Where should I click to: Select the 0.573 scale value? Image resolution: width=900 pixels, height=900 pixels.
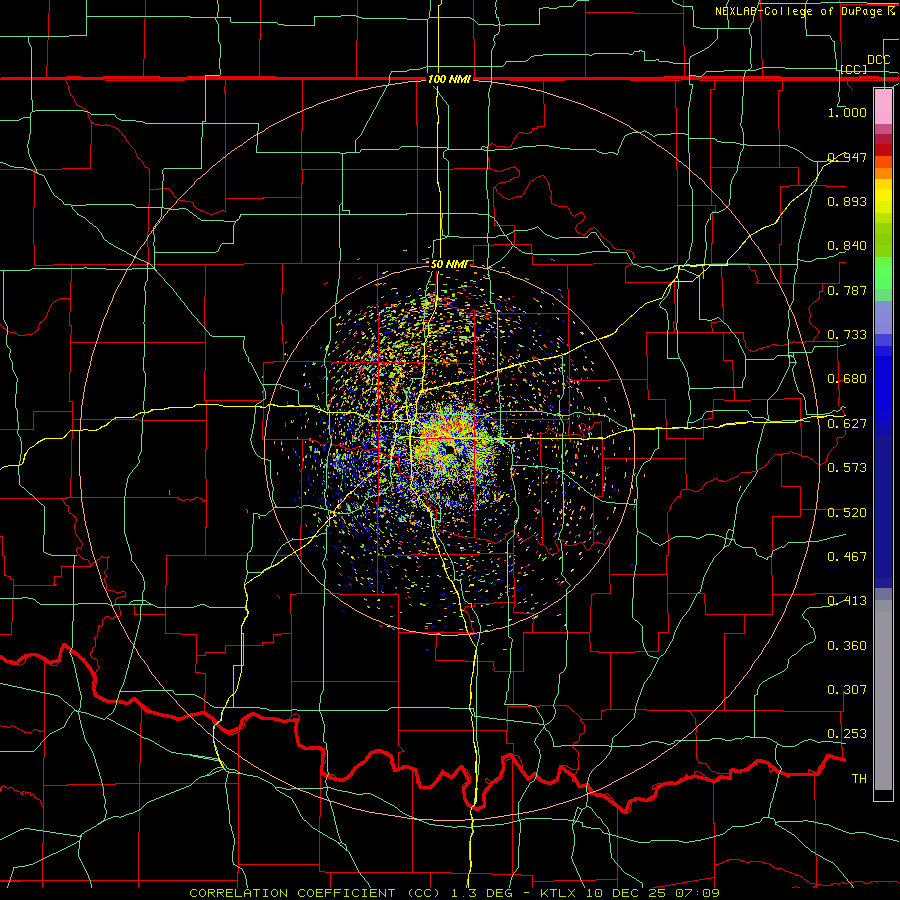(x=847, y=468)
